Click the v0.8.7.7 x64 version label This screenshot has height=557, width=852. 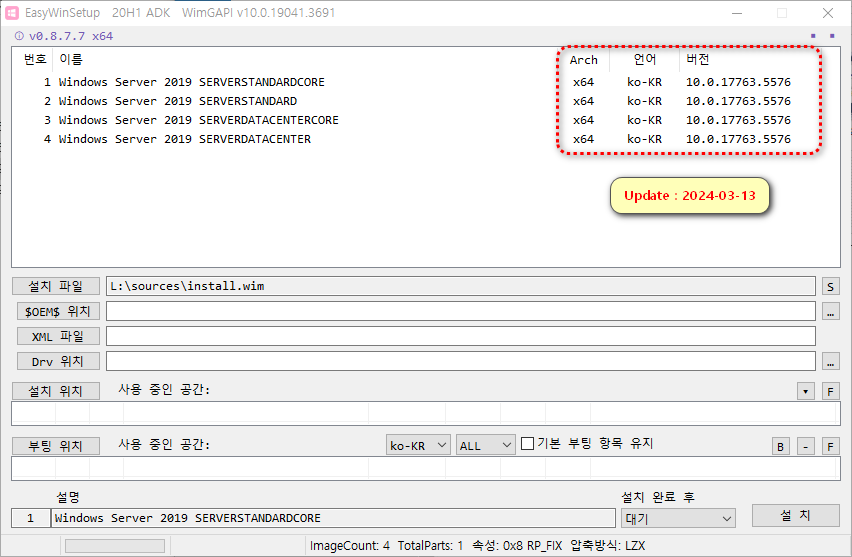coord(71,36)
